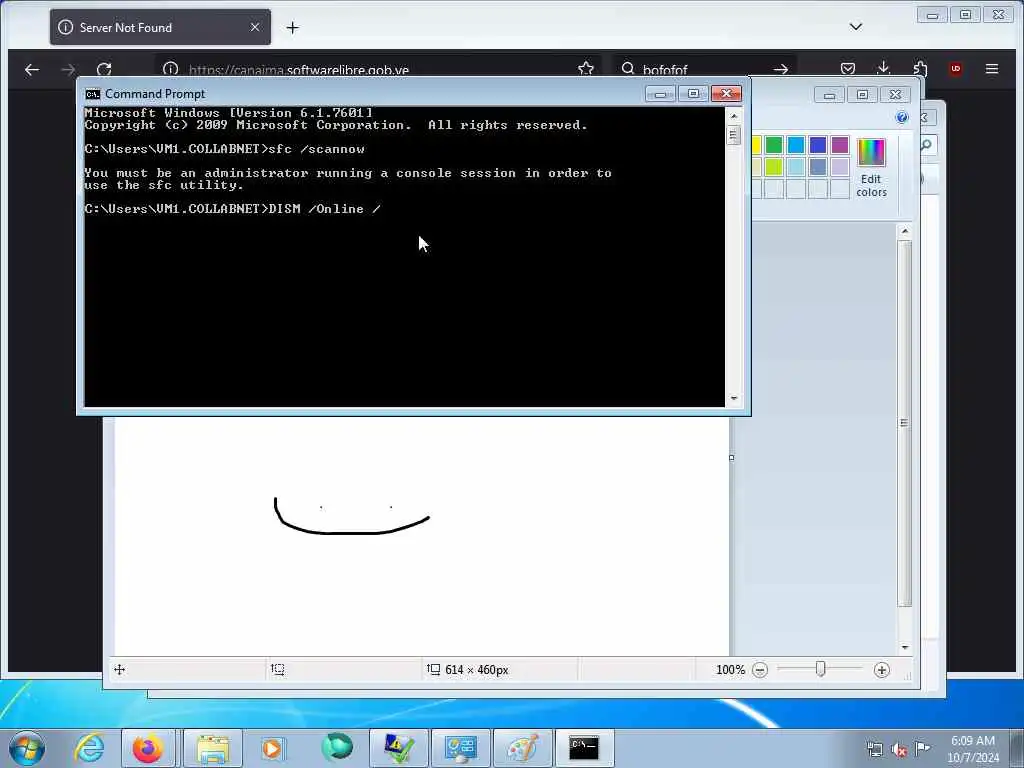The height and width of the screenshot is (768, 1024).
Task: Pick the blue-gray swatch in Paint
Action: tap(818, 167)
